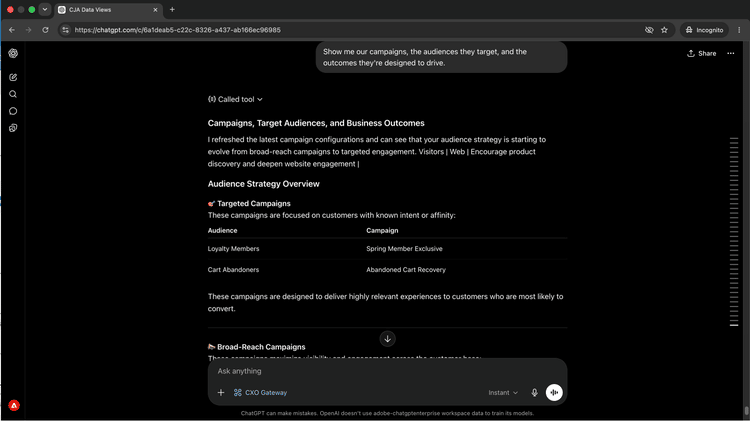Close the CJA Data Views tab
750x421 pixels.
point(155,10)
